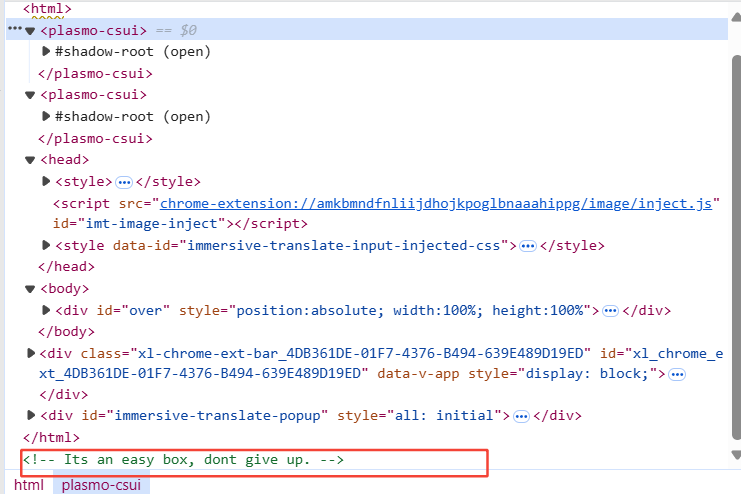Click the scrollbar up arrow
This screenshot has width=741, height=494.
736,17
